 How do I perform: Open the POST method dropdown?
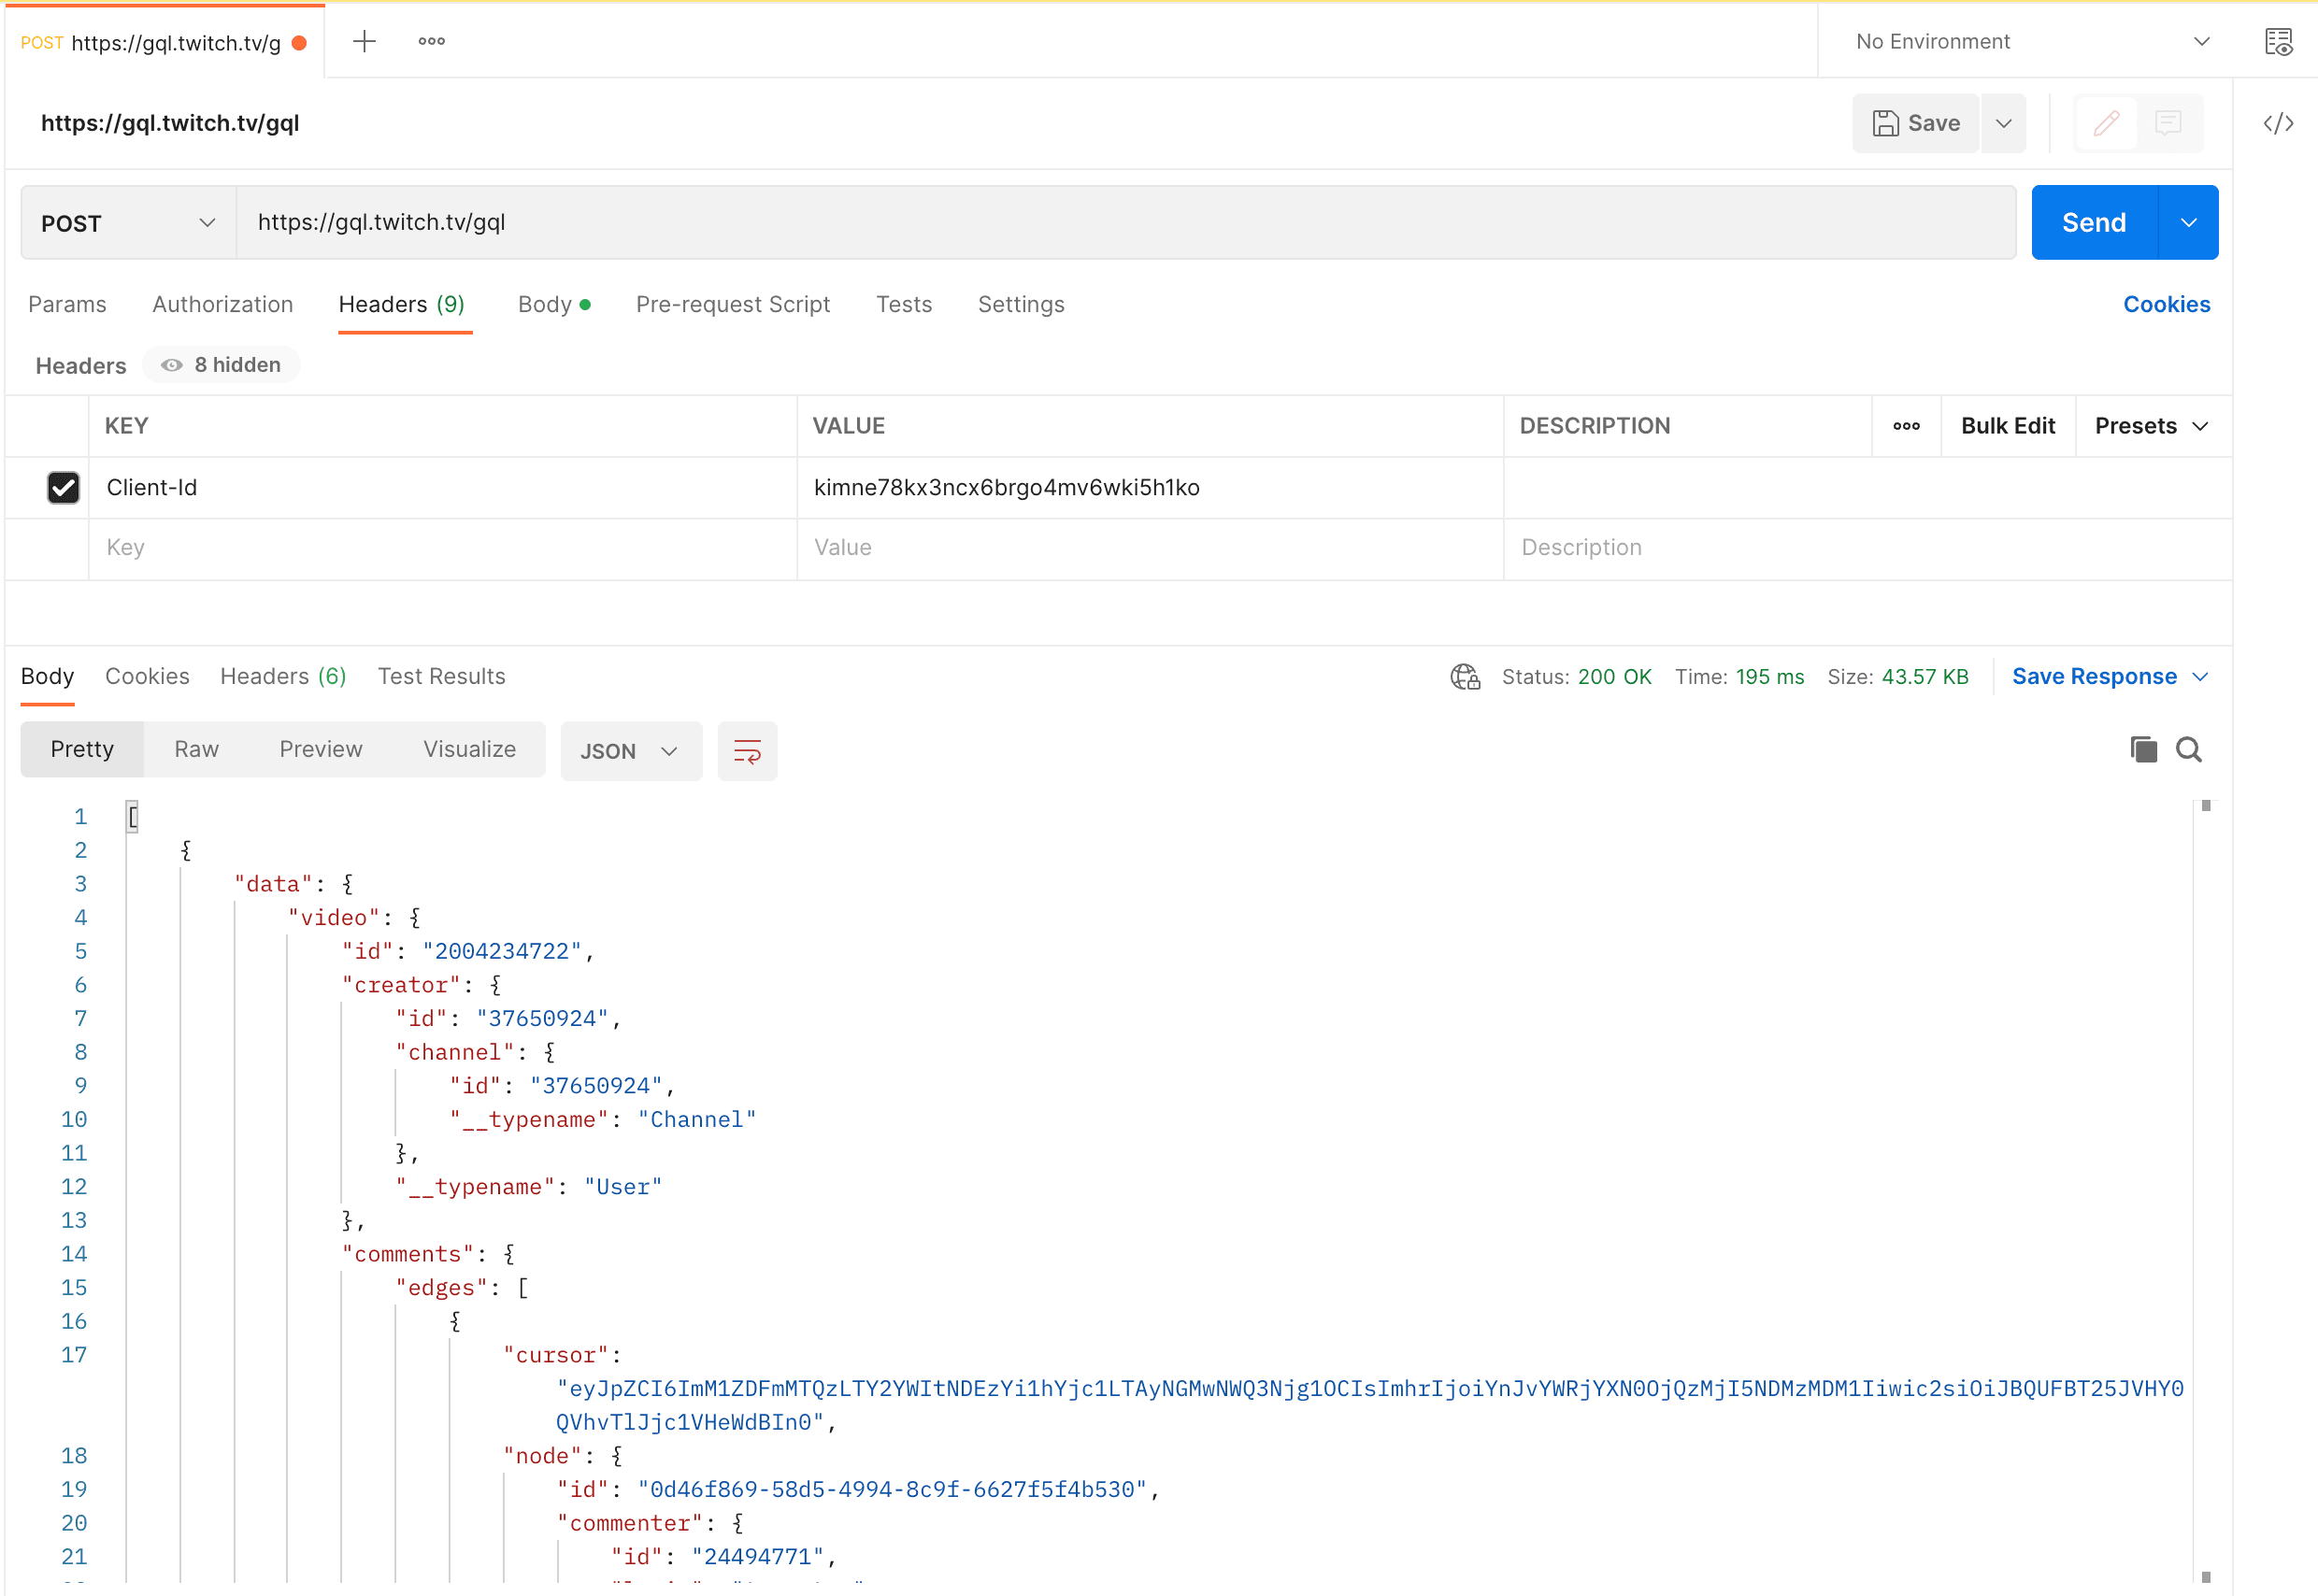point(126,222)
